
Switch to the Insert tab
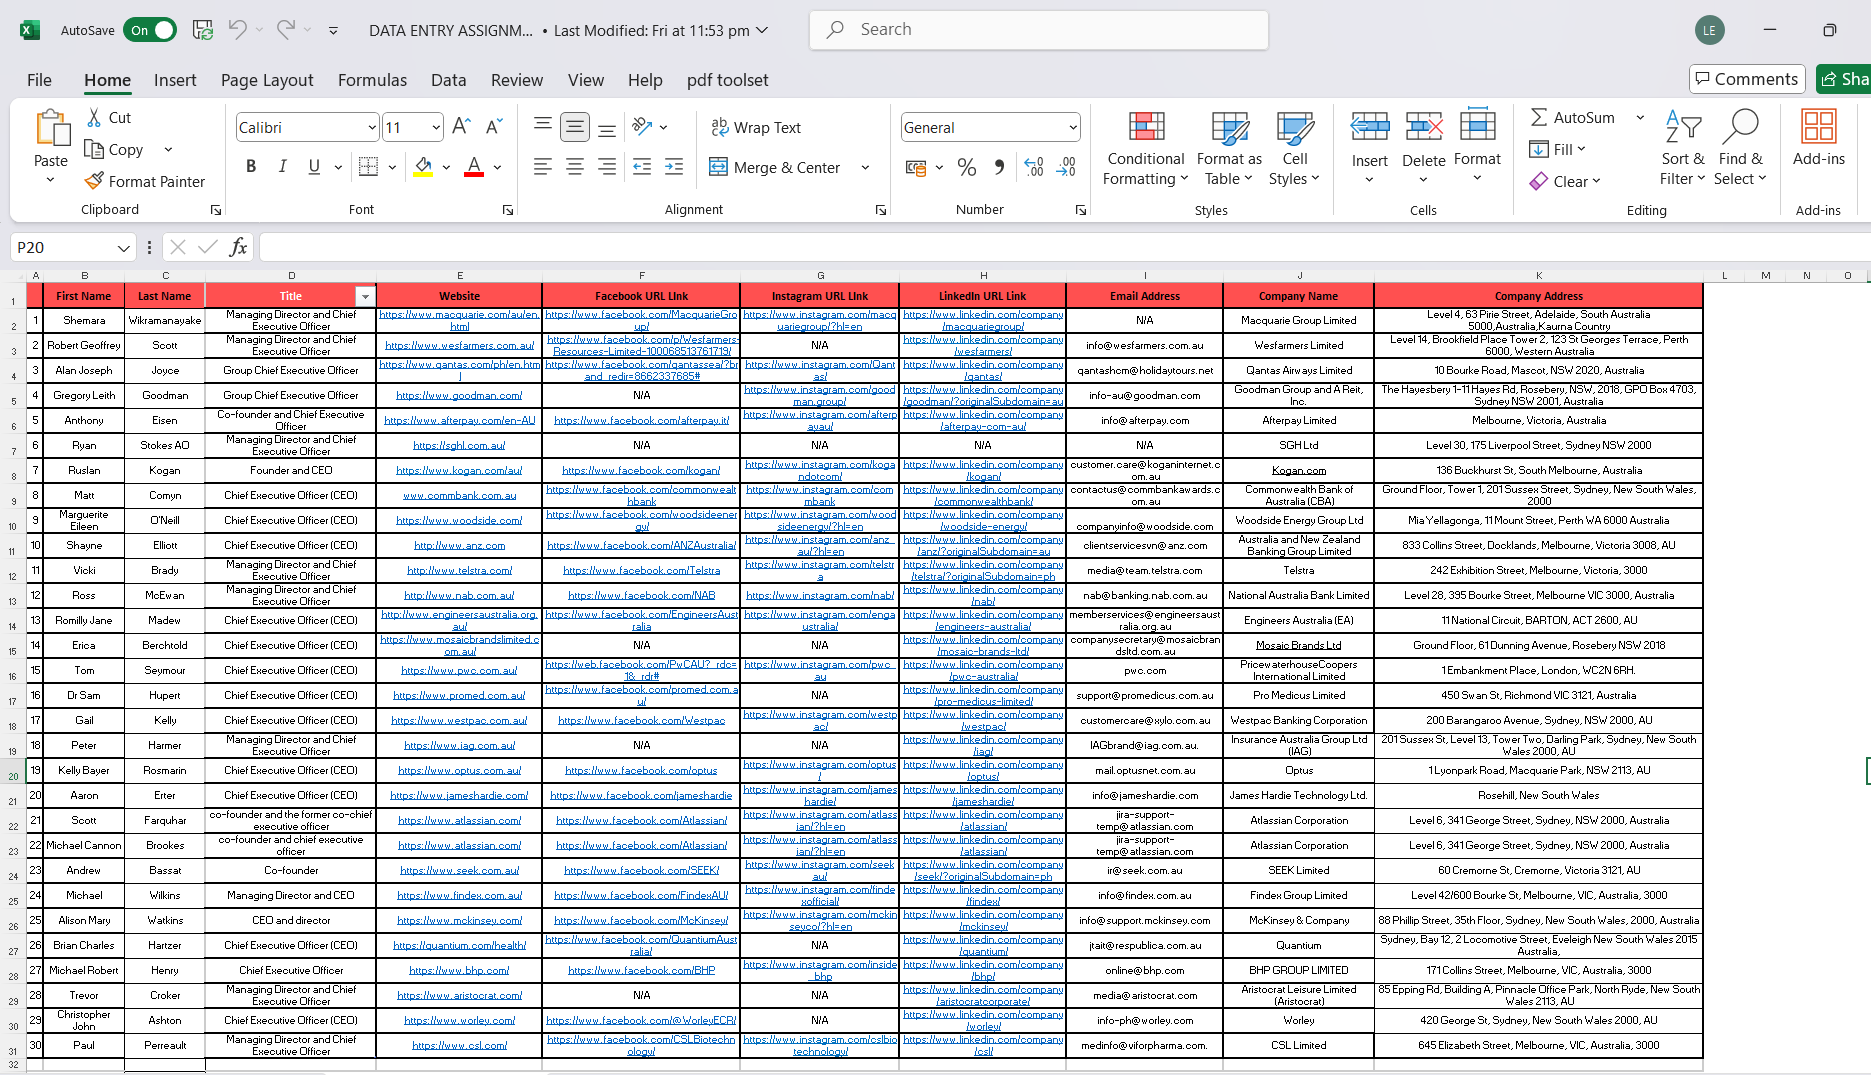click(175, 80)
